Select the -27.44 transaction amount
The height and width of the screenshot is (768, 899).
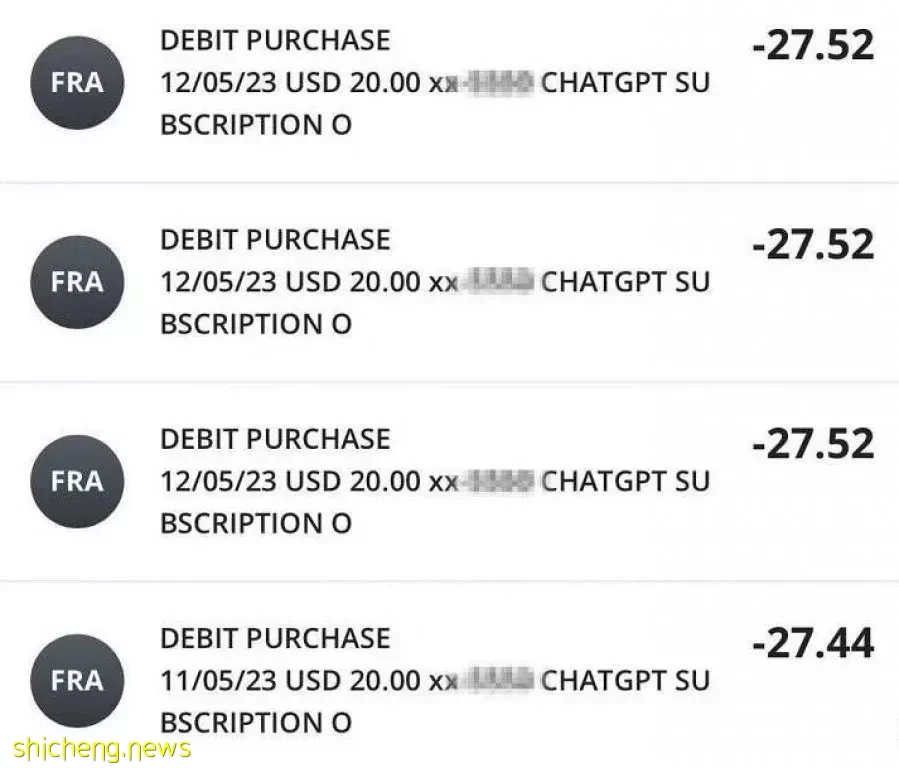point(813,643)
